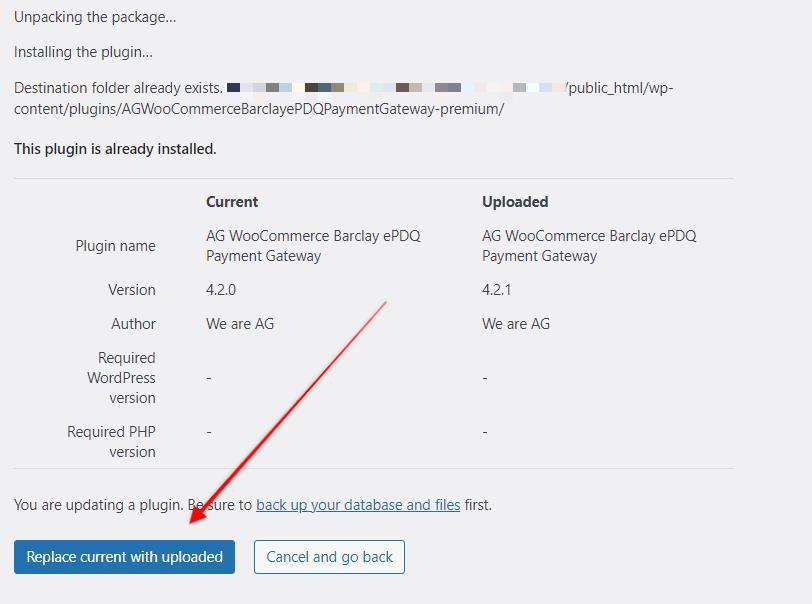Click the This plugin is already installed message

point(115,149)
